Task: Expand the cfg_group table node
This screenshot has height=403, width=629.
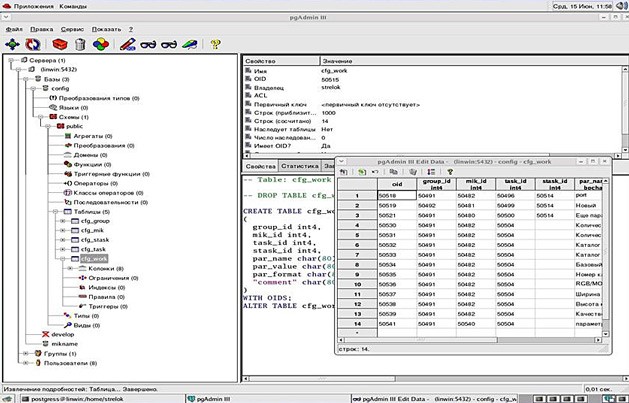Action: 63,221
